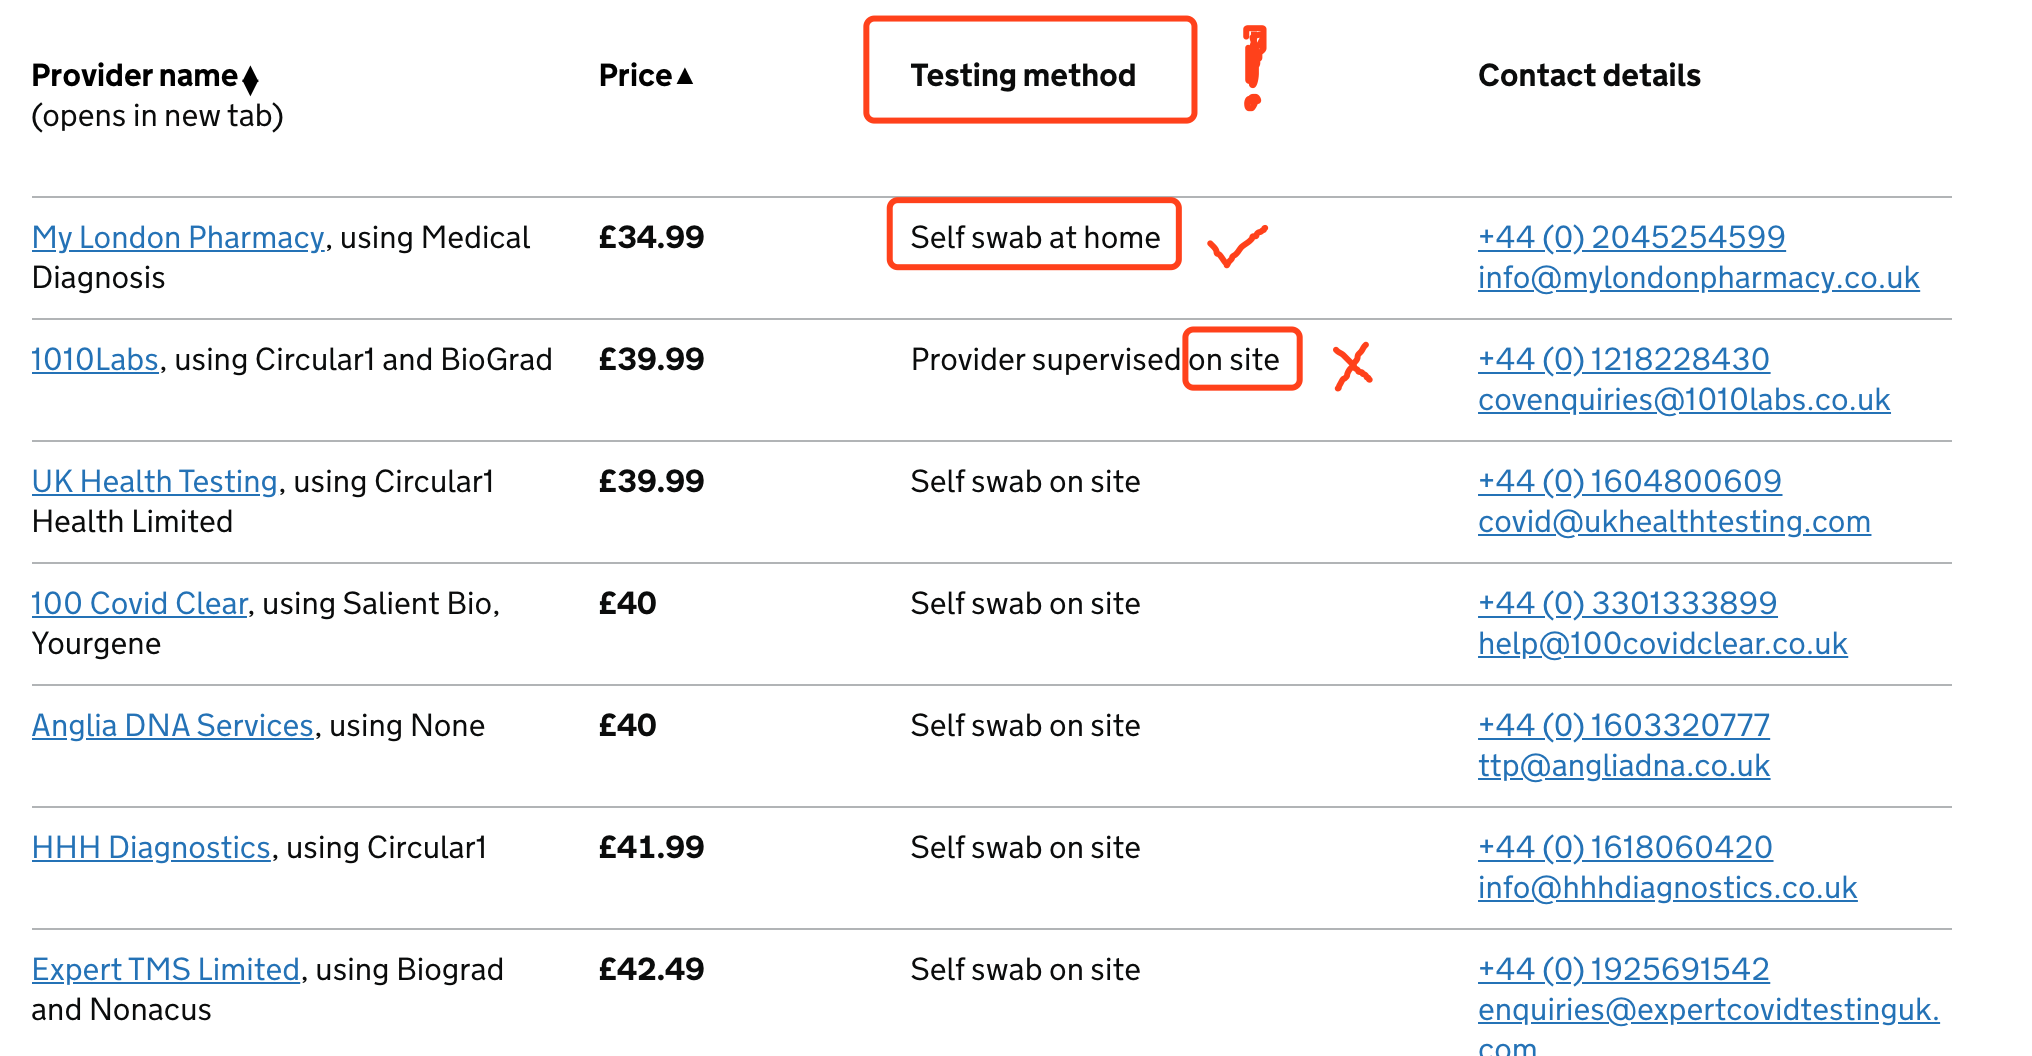Call My London Pharmacy phone number

coord(1631,238)
